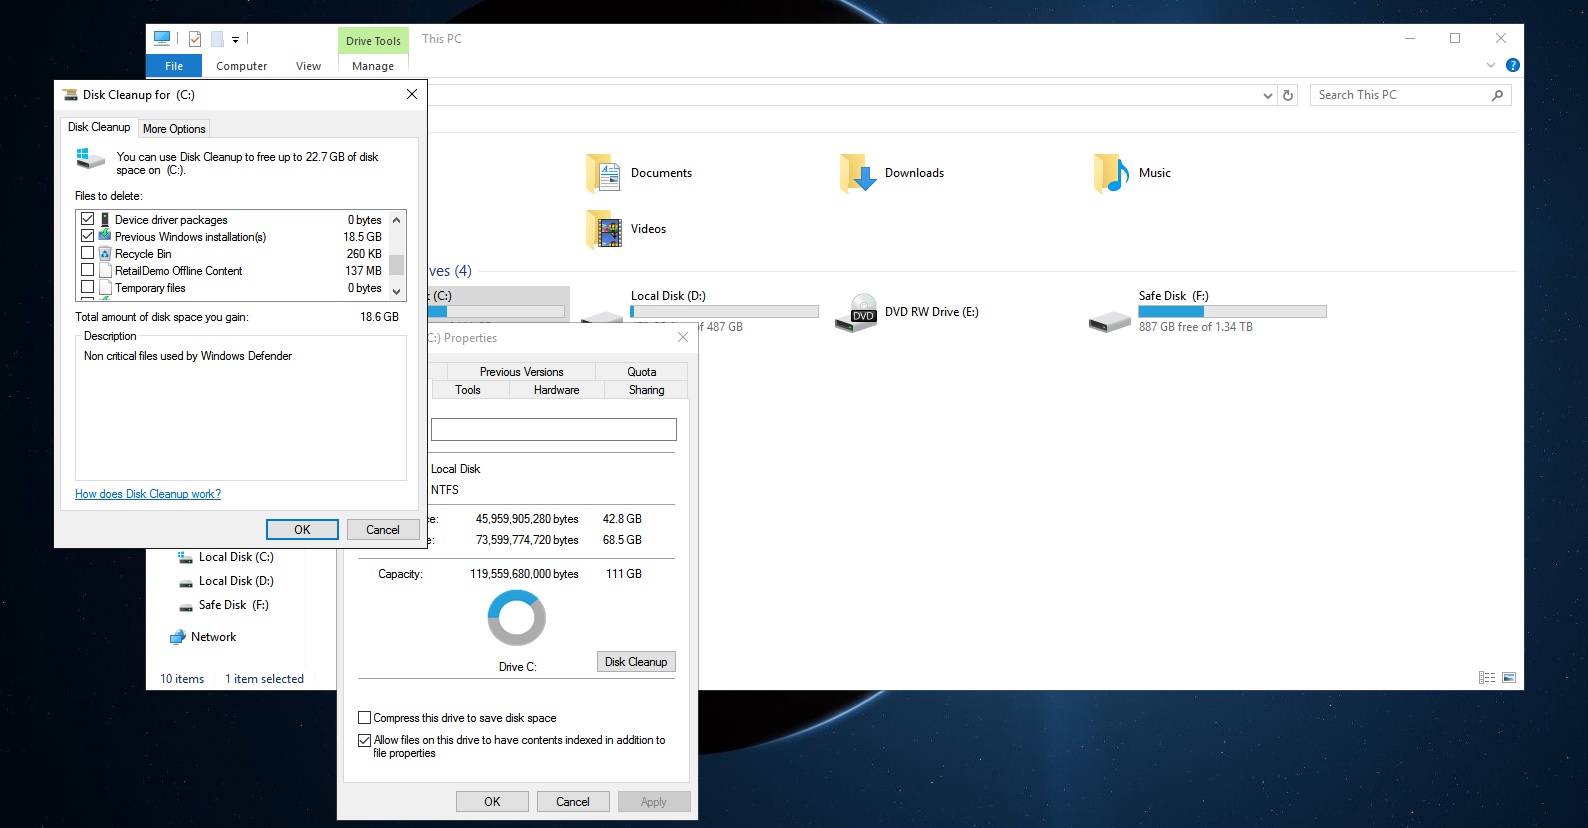
Task: Click the Windows drive icon in Disk Cleanup
Action: (x=90, y=159)
